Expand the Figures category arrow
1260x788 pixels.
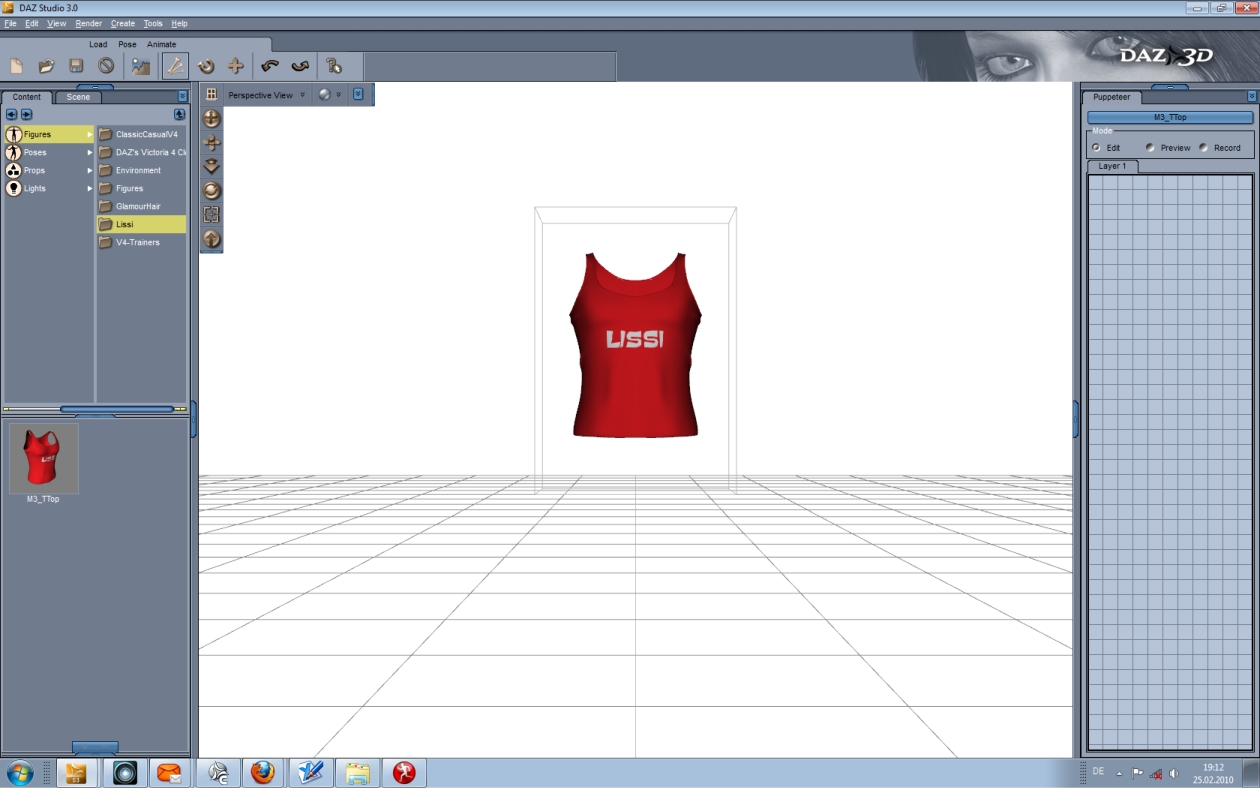(x=89, y=134)
